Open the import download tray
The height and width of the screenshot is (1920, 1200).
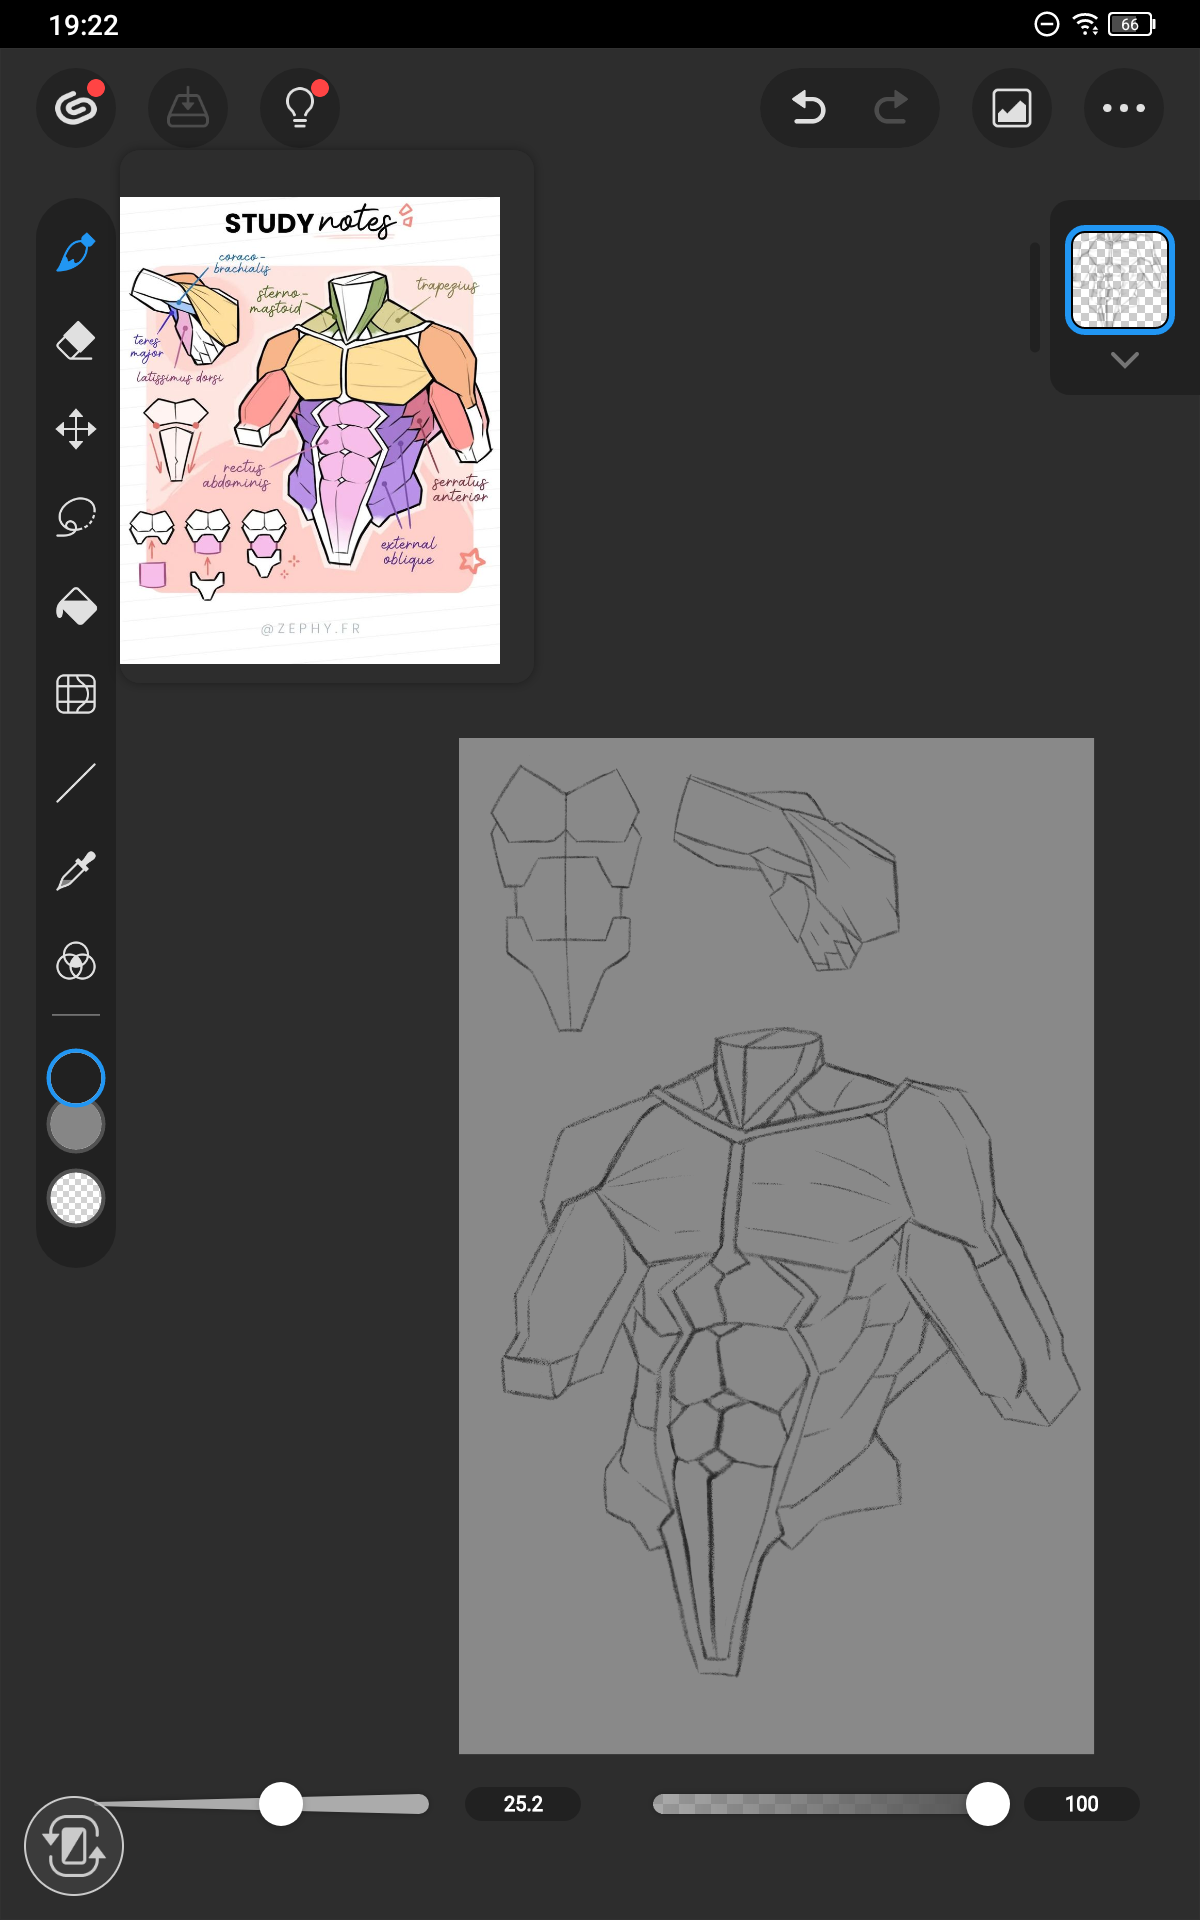[188, 108]
